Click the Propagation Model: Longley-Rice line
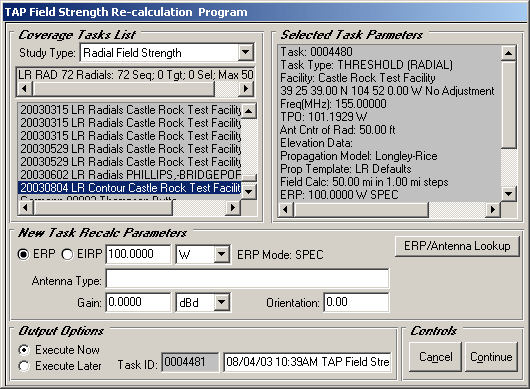Screen dimensions: 530x389 point(359,156)
